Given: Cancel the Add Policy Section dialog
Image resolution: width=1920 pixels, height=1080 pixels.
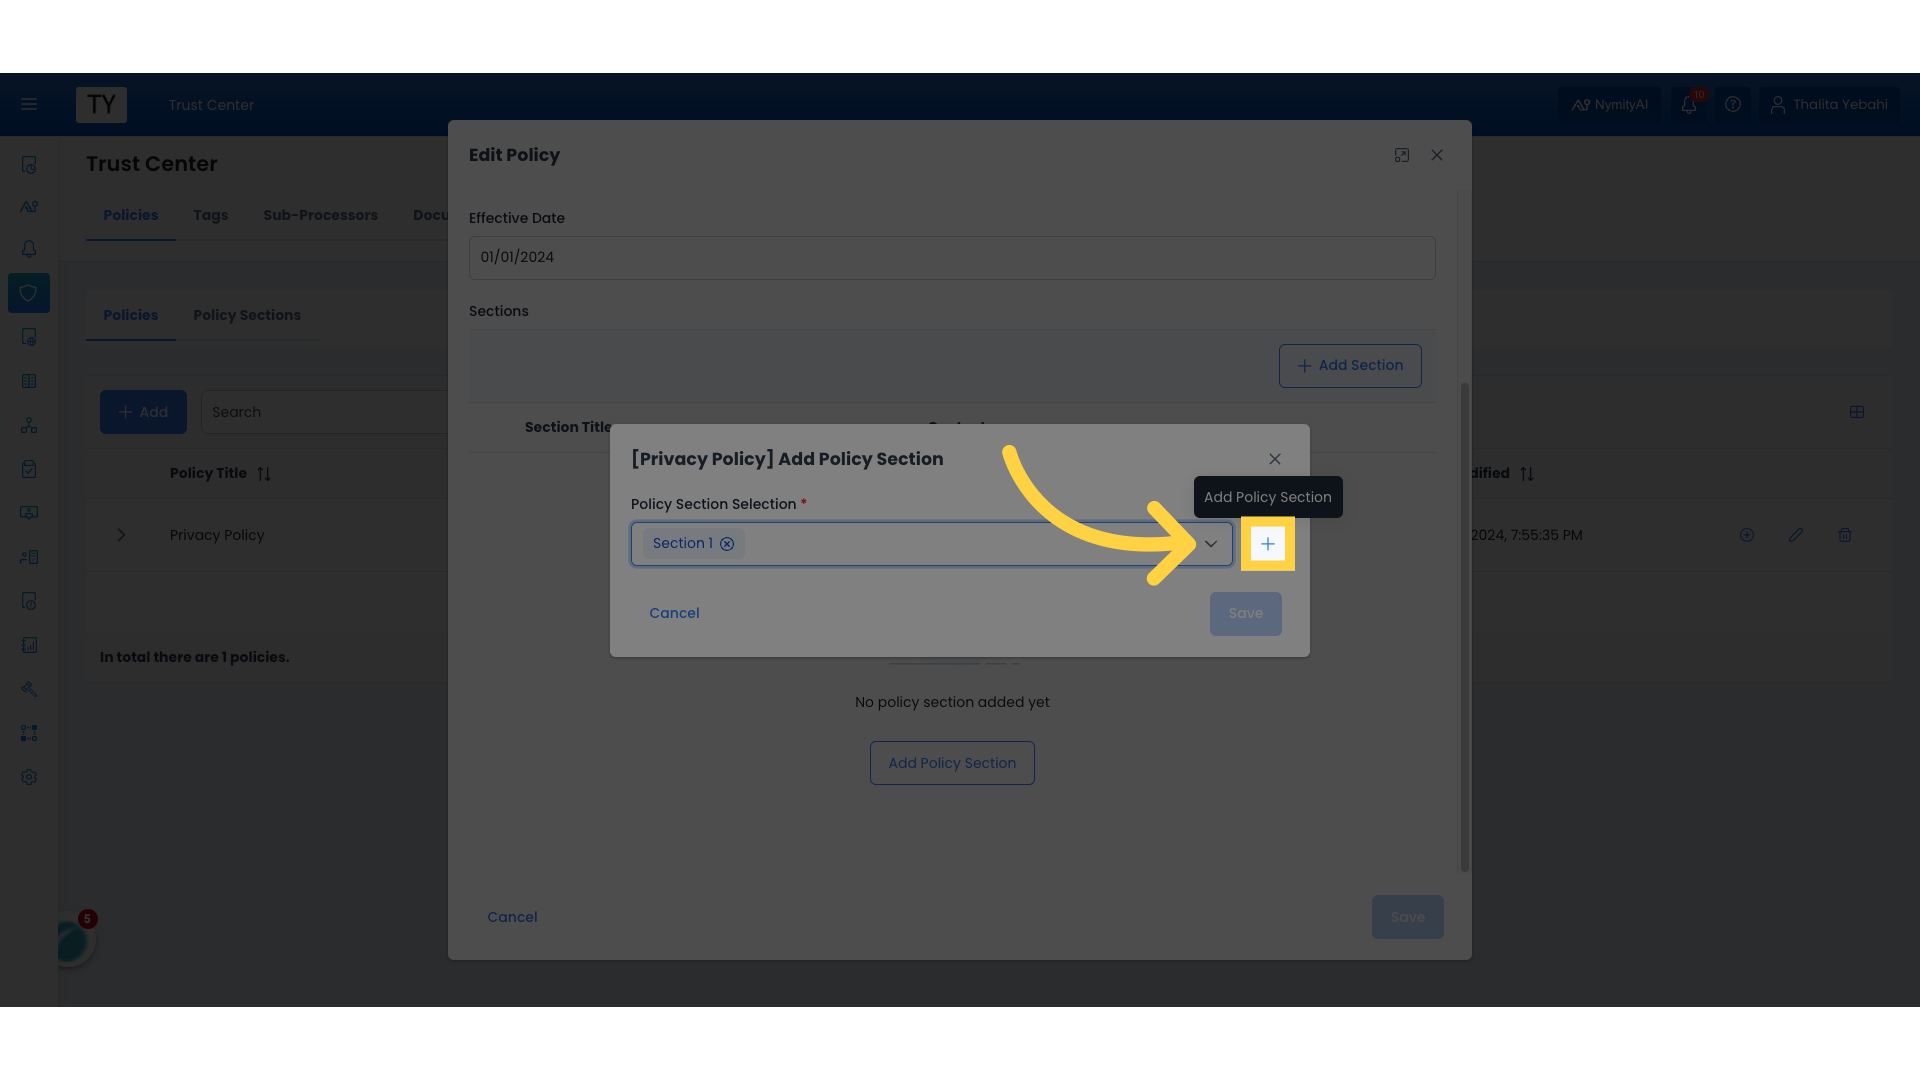Looking at the screenshot, I should click(x=674, y=613).
